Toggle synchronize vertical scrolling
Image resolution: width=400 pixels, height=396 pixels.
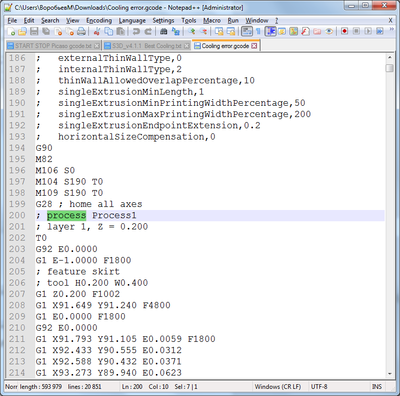pos(219,32)
